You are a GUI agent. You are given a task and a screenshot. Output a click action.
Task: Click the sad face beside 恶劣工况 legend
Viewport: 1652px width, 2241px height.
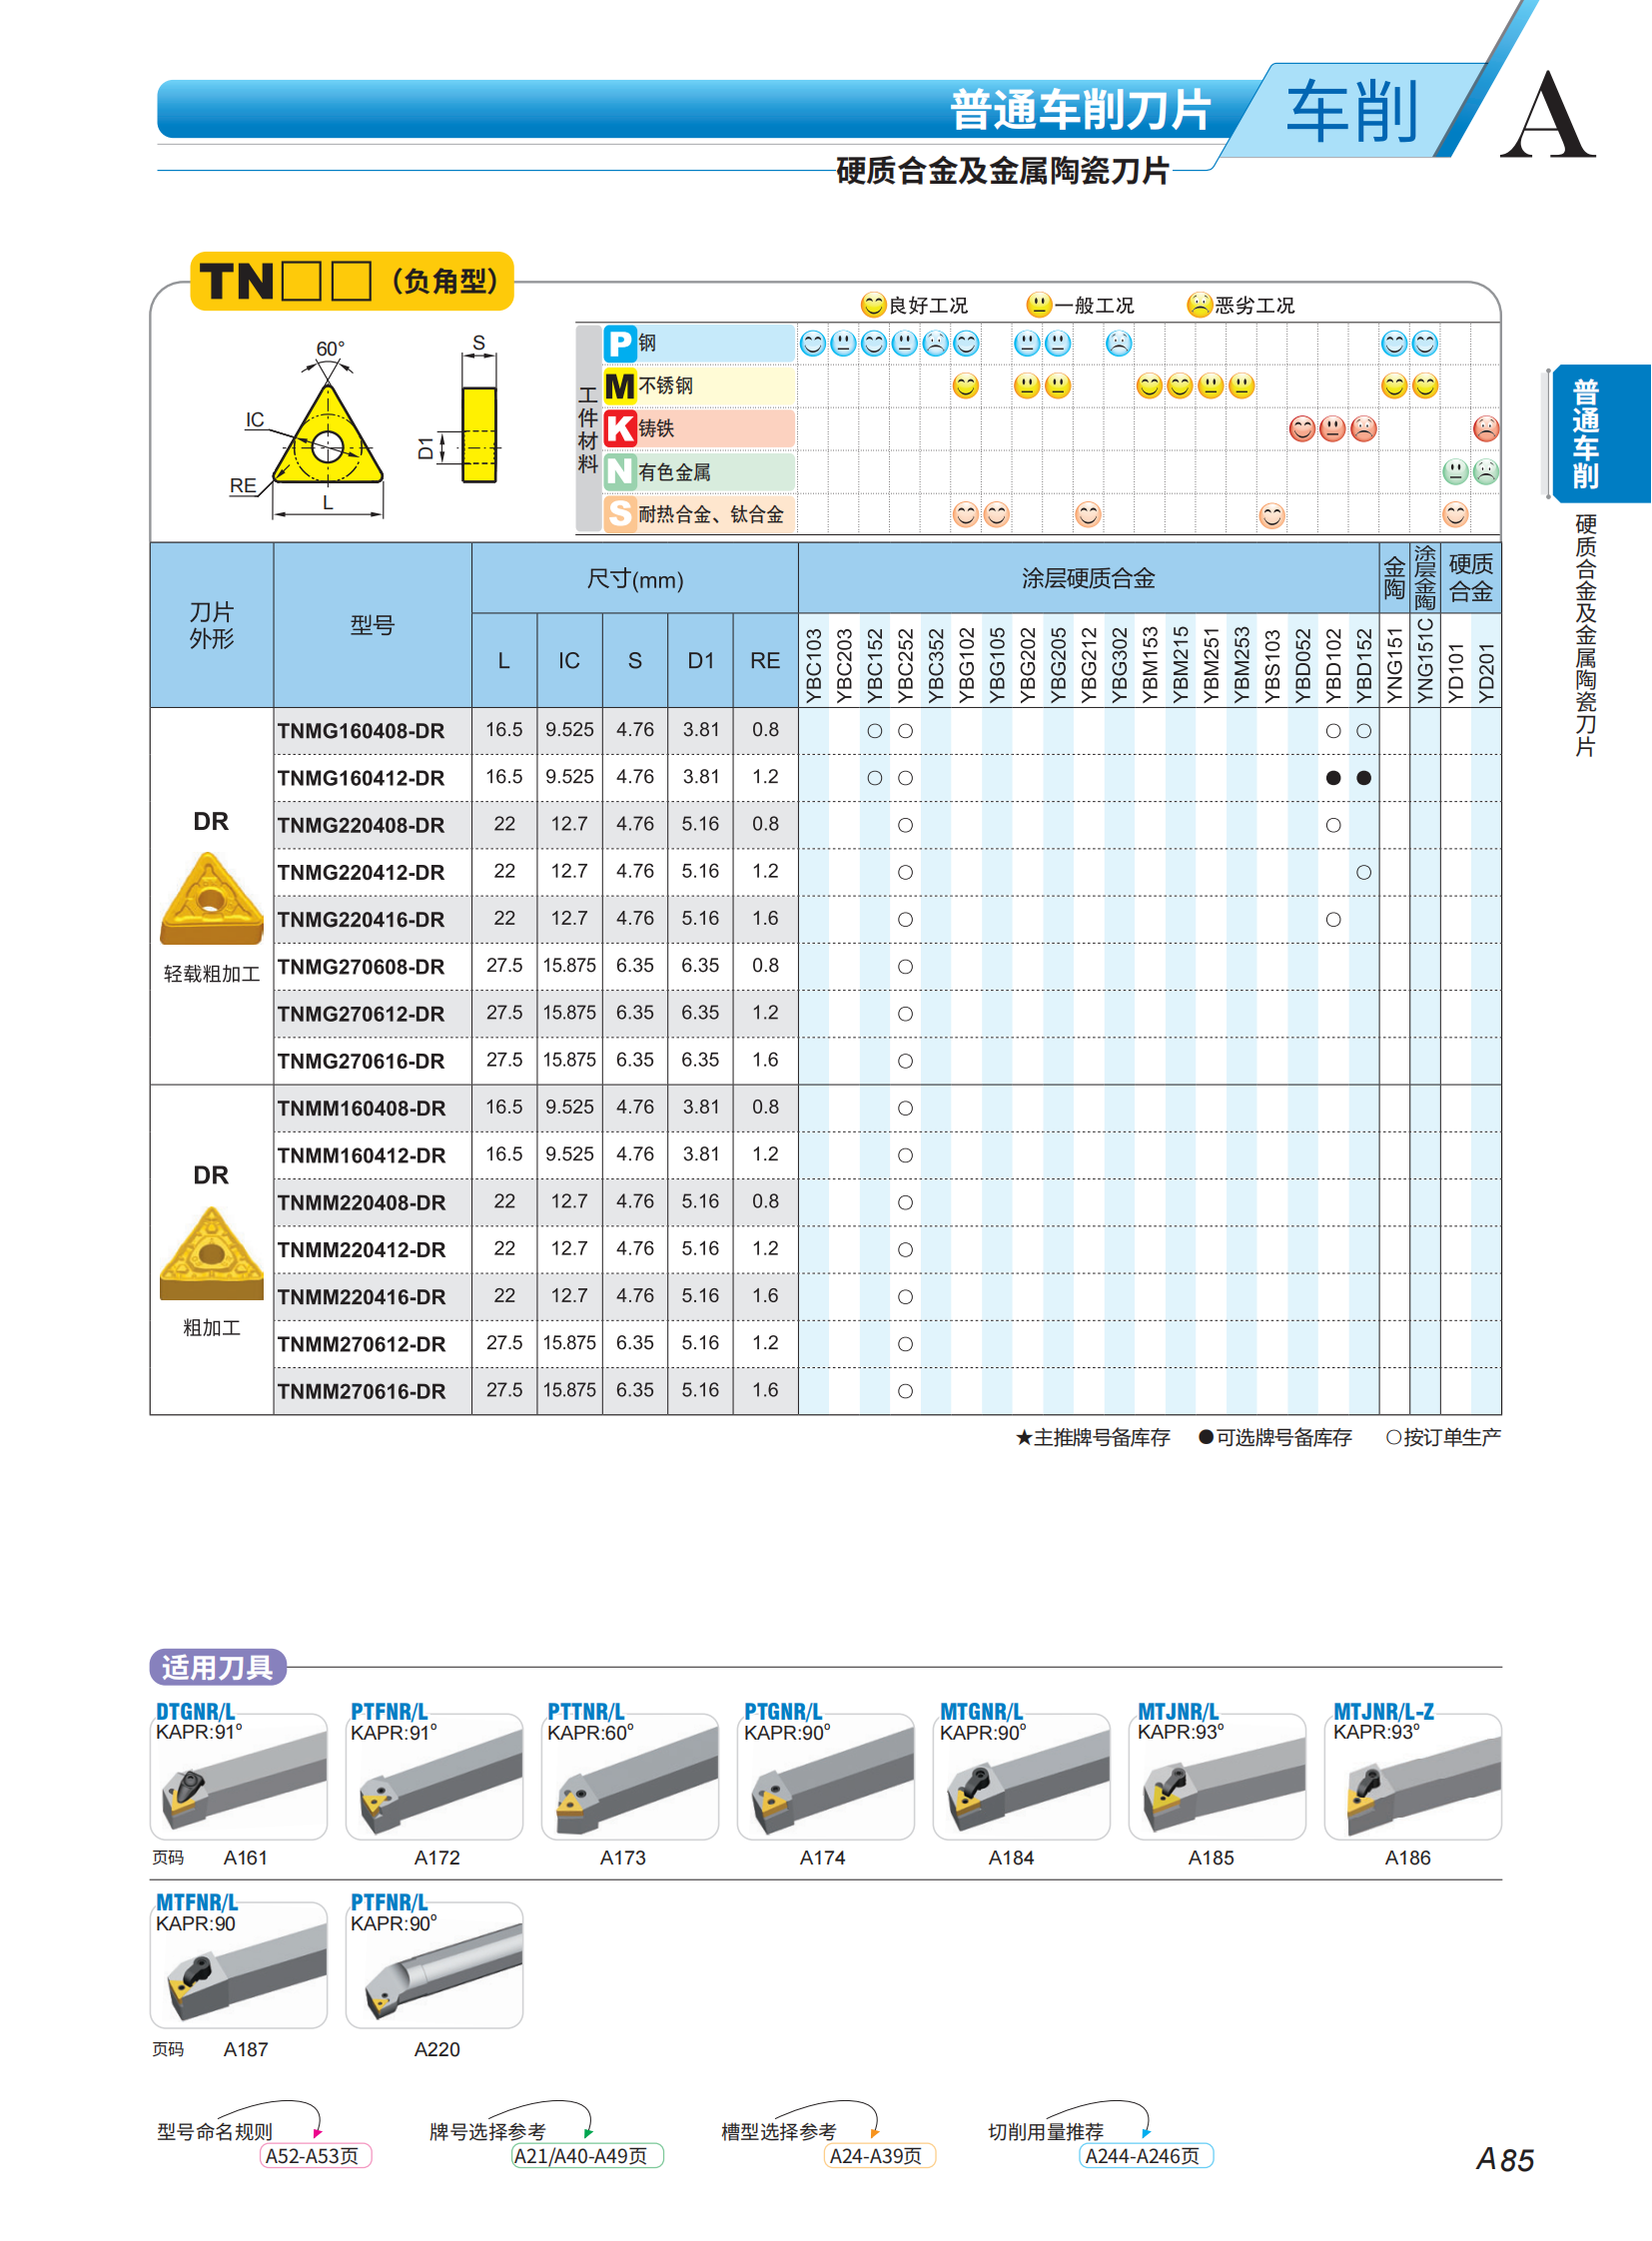(x=1199, y=304)
